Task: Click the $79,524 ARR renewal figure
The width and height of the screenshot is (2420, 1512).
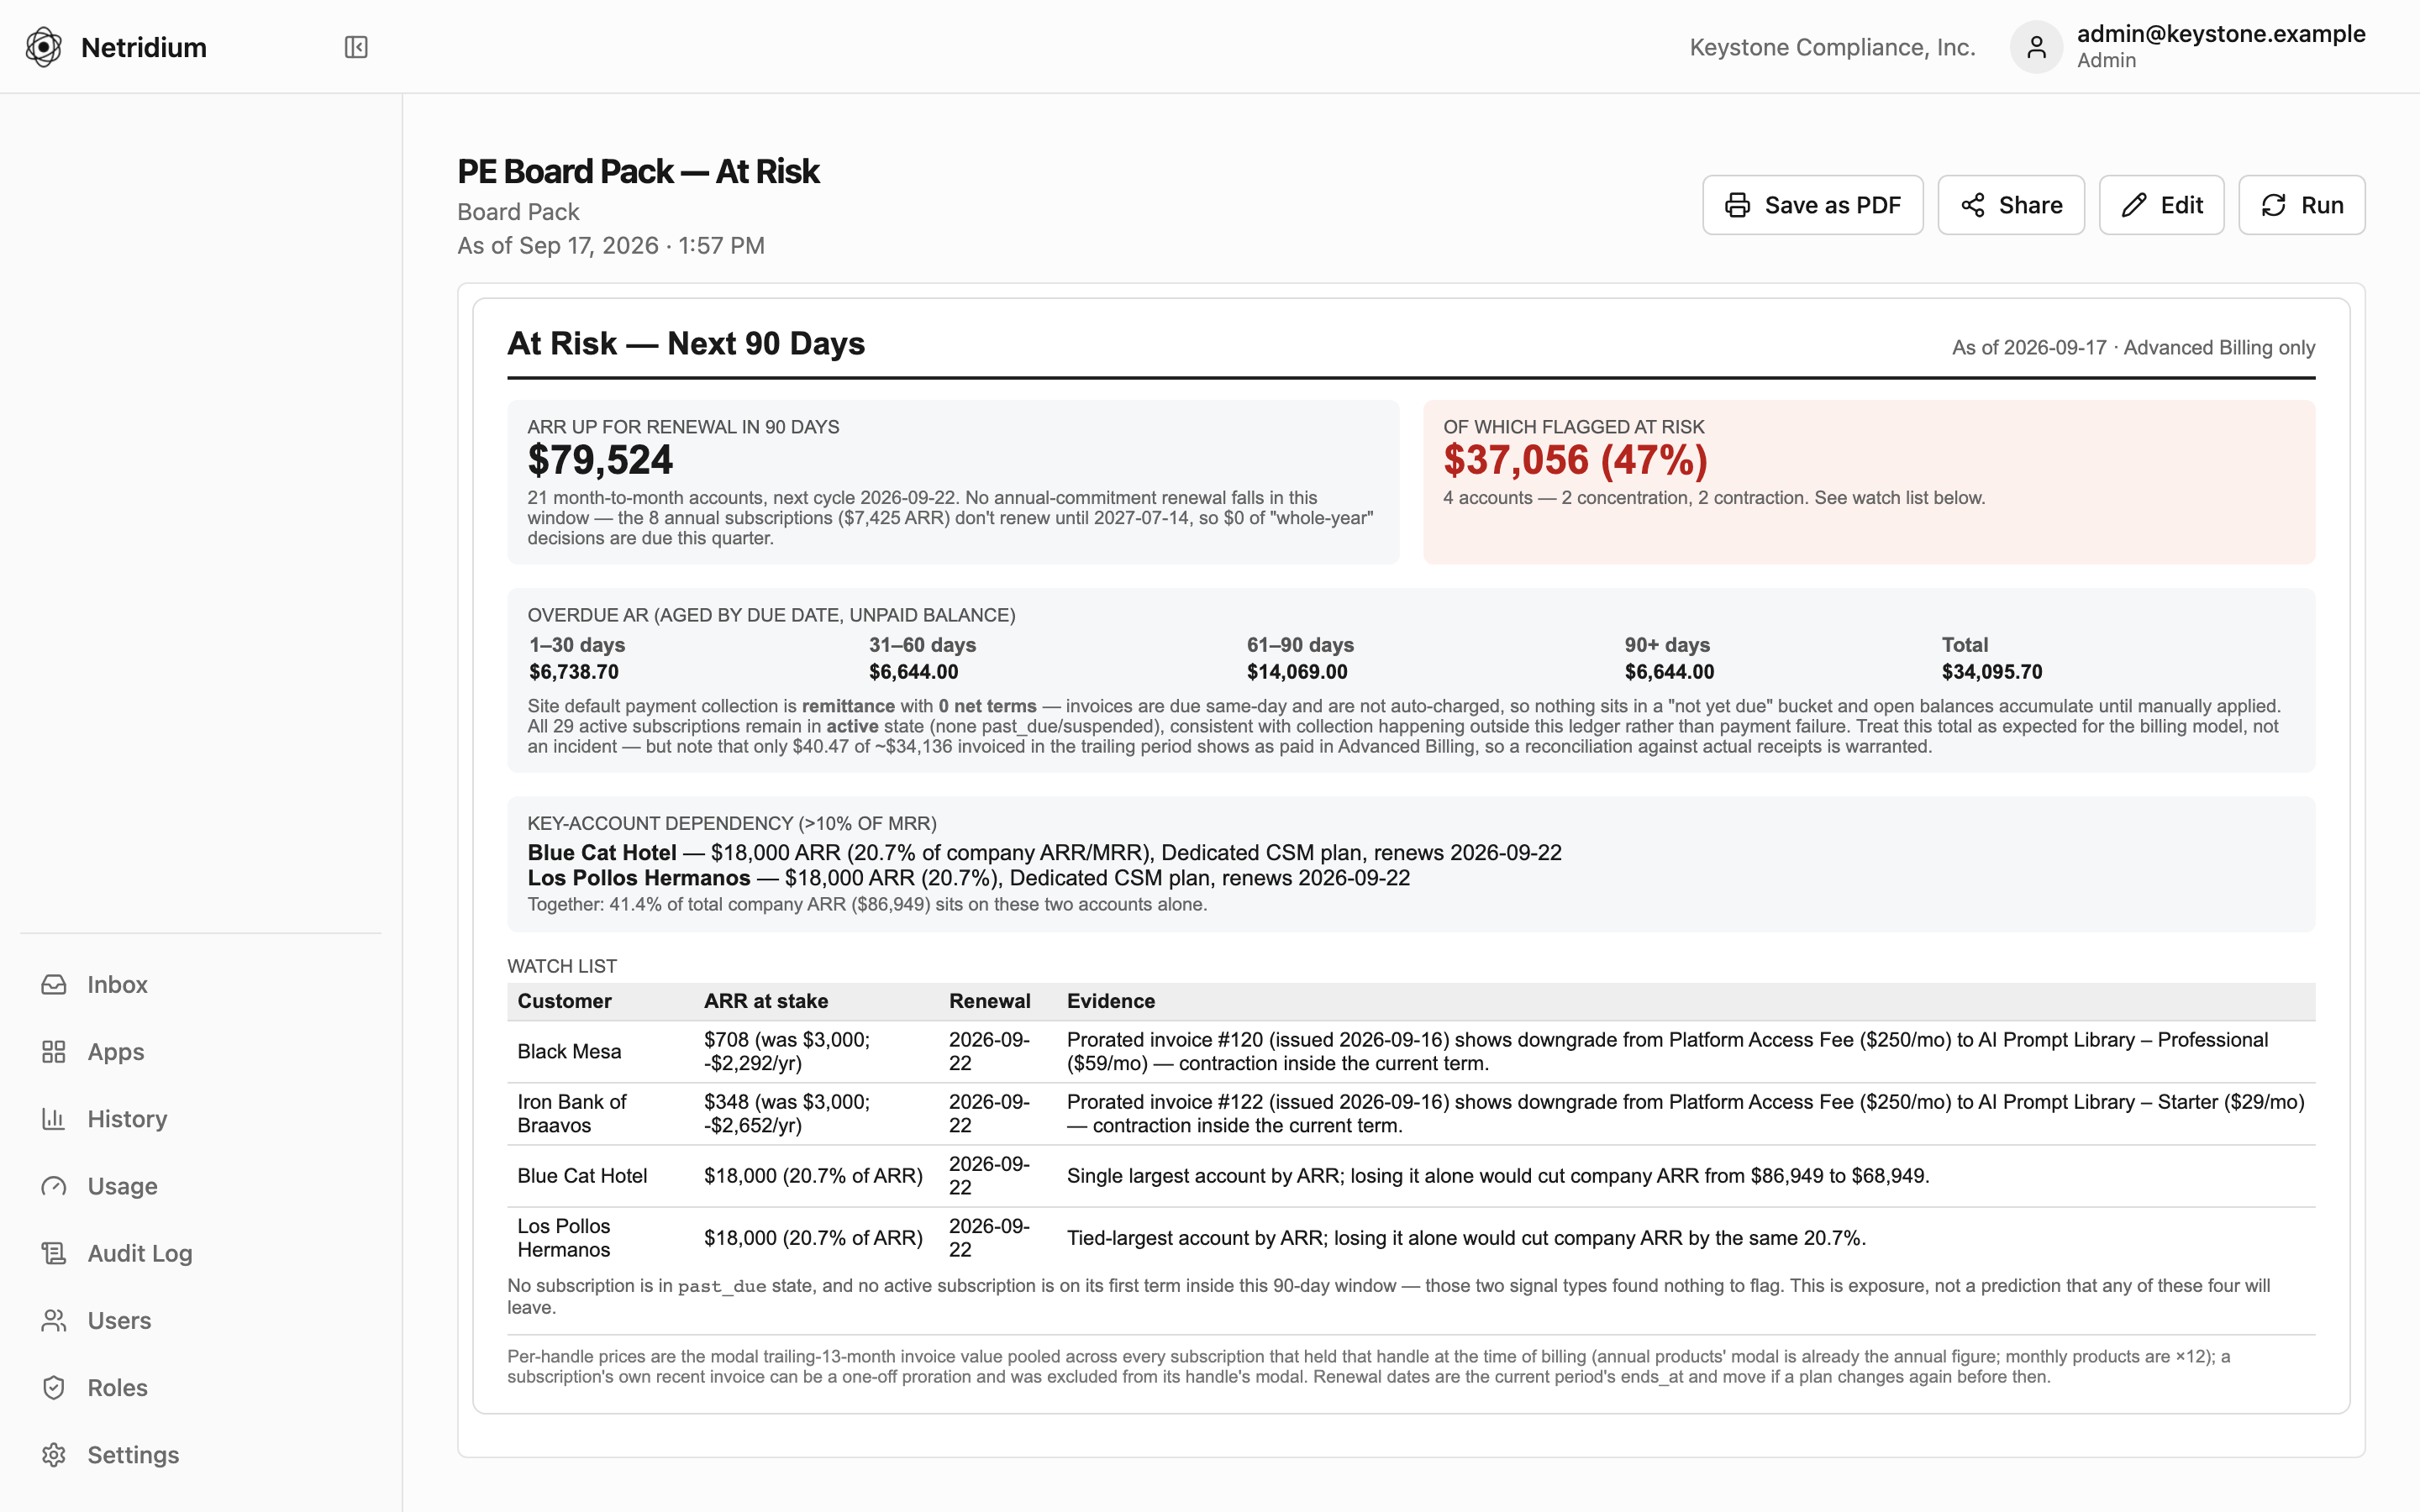Action: [x=600, y=460]
